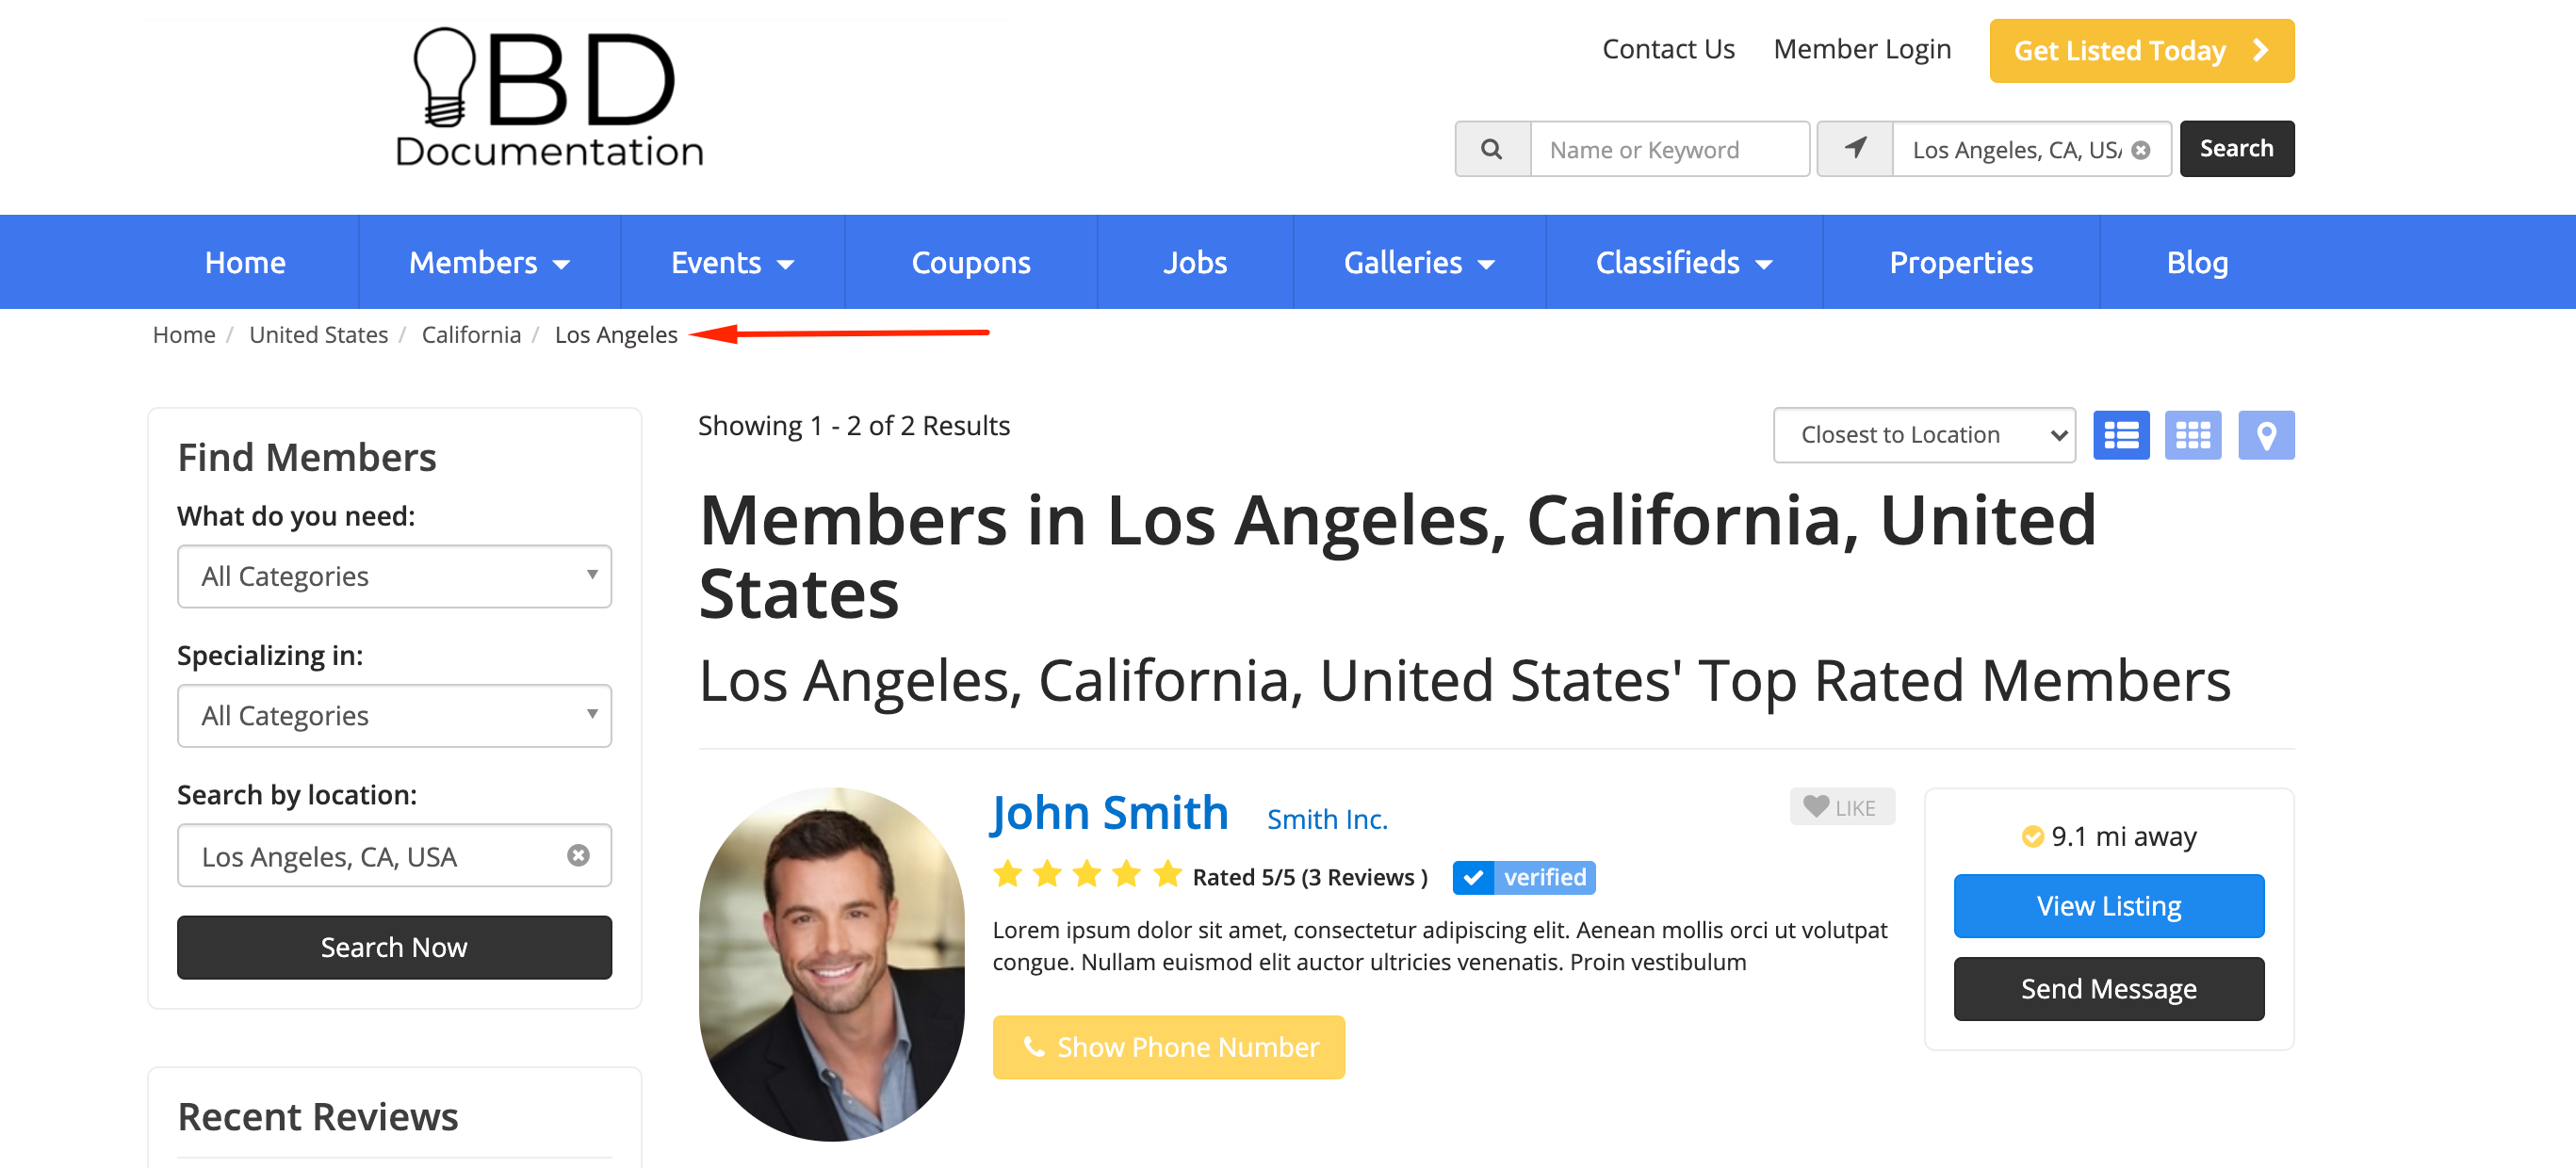Like John Smith with heart button
The height and width of the screenshot is (1168, 2576).
[x=1841, y=807]
